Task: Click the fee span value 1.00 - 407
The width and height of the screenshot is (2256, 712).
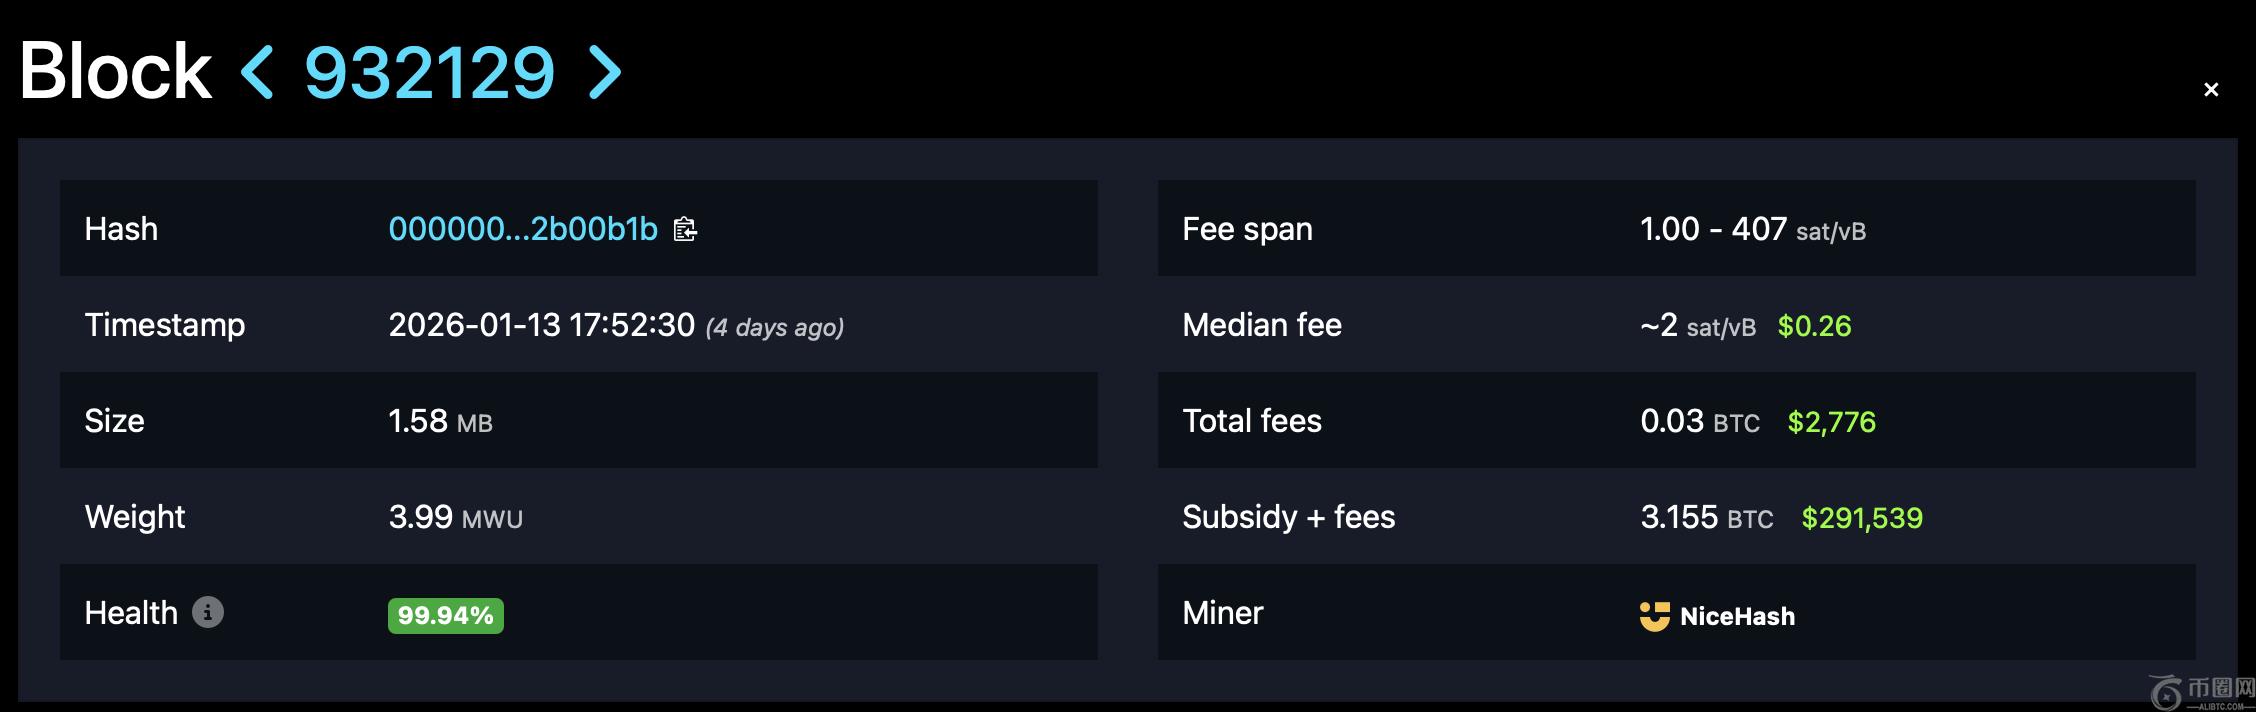Action: pos(1713,229)
